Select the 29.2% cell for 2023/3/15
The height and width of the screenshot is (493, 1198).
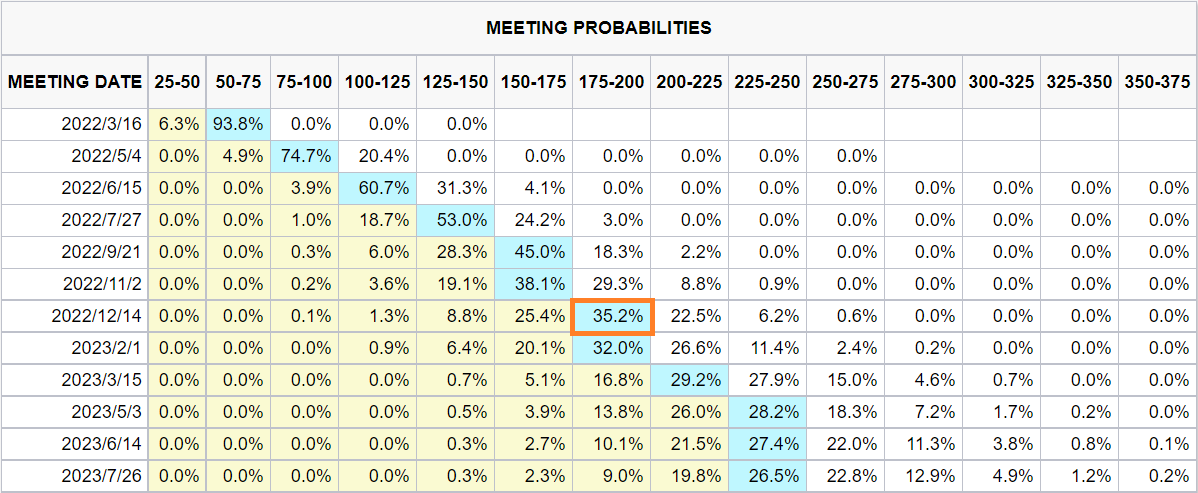pos(689,381)
